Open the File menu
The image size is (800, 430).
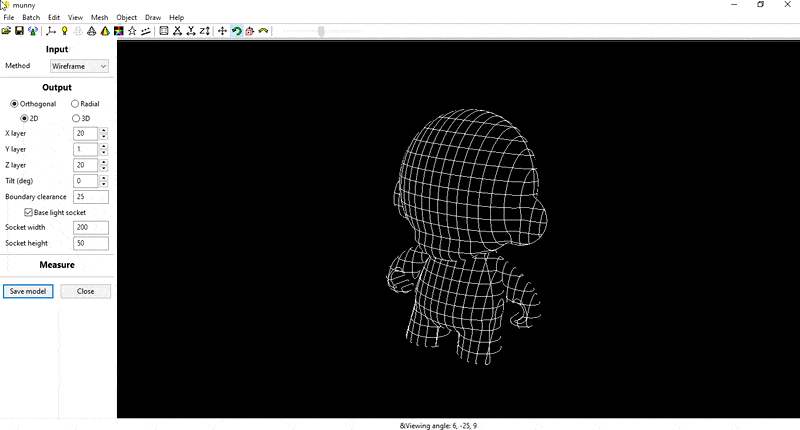coord(9,17)
